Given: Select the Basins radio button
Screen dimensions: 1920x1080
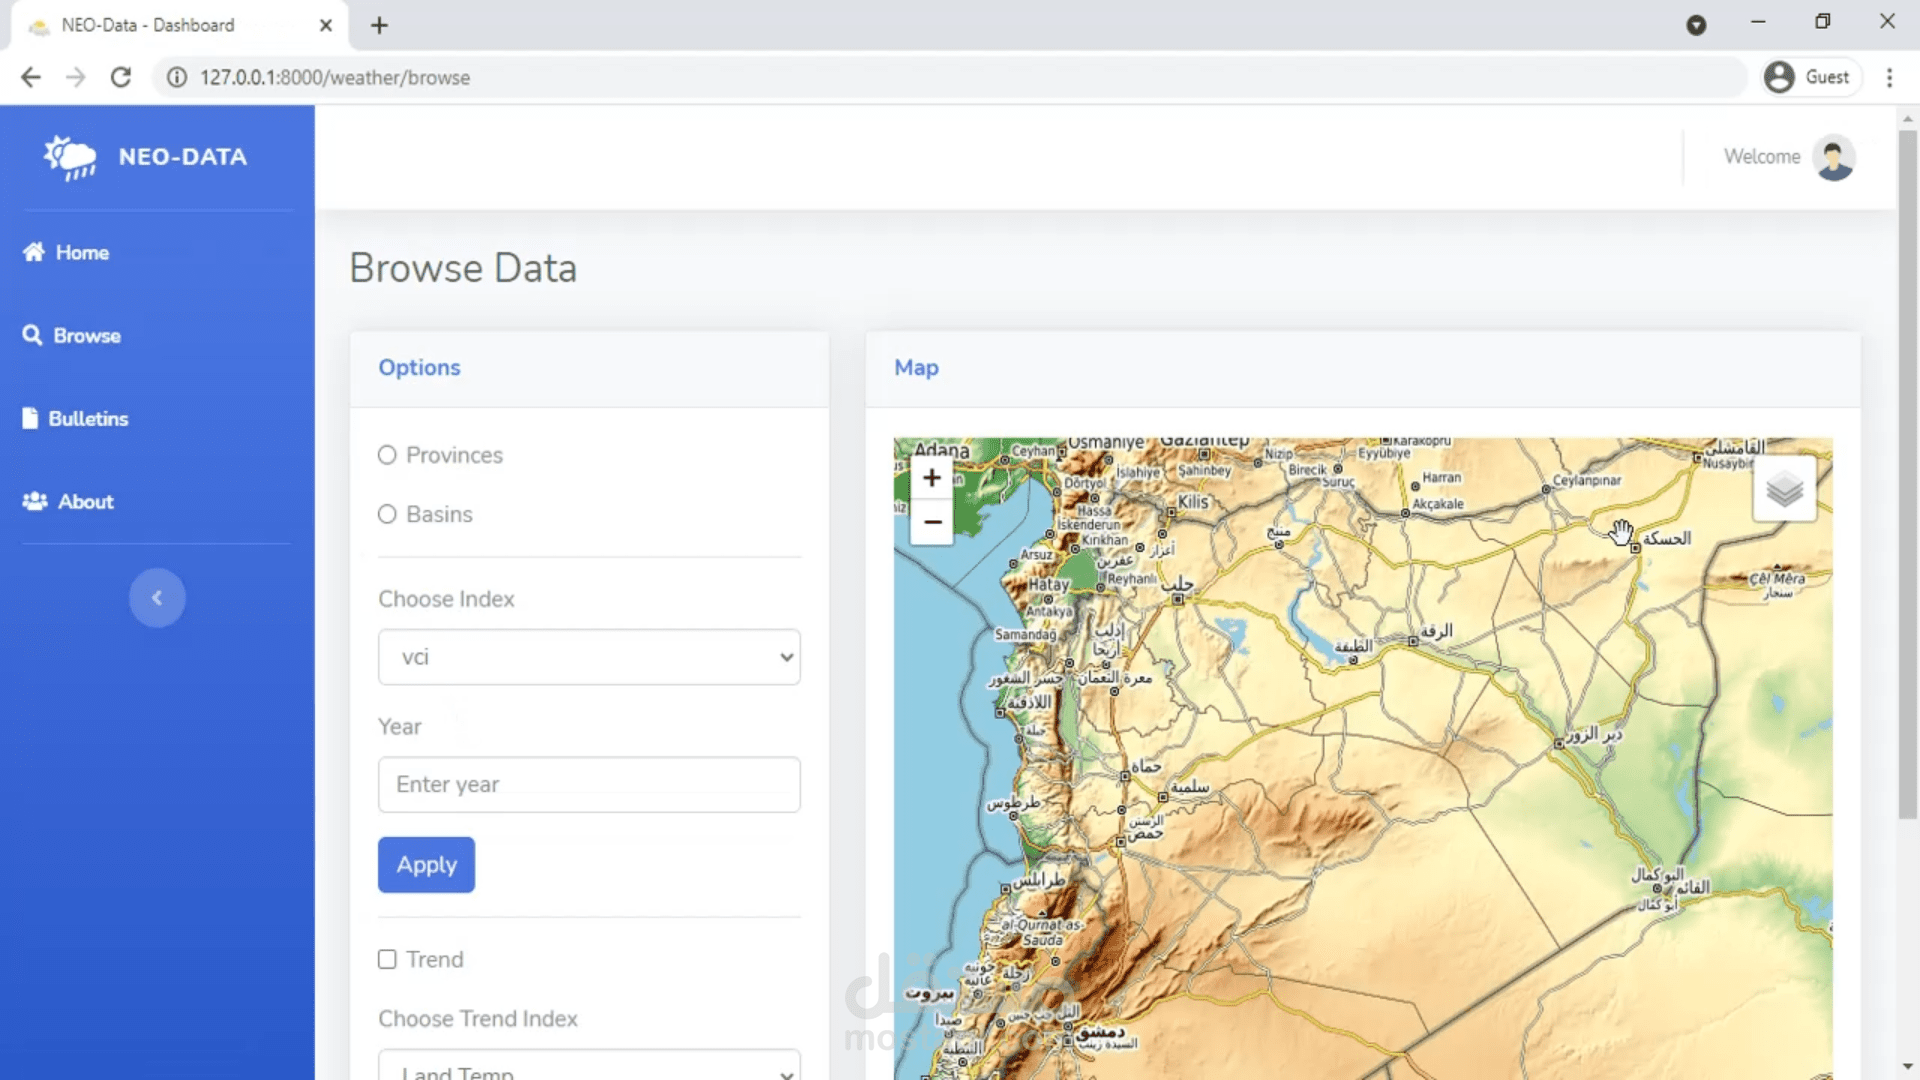Looking at the screenshot, I should click(x=387, y=514).
